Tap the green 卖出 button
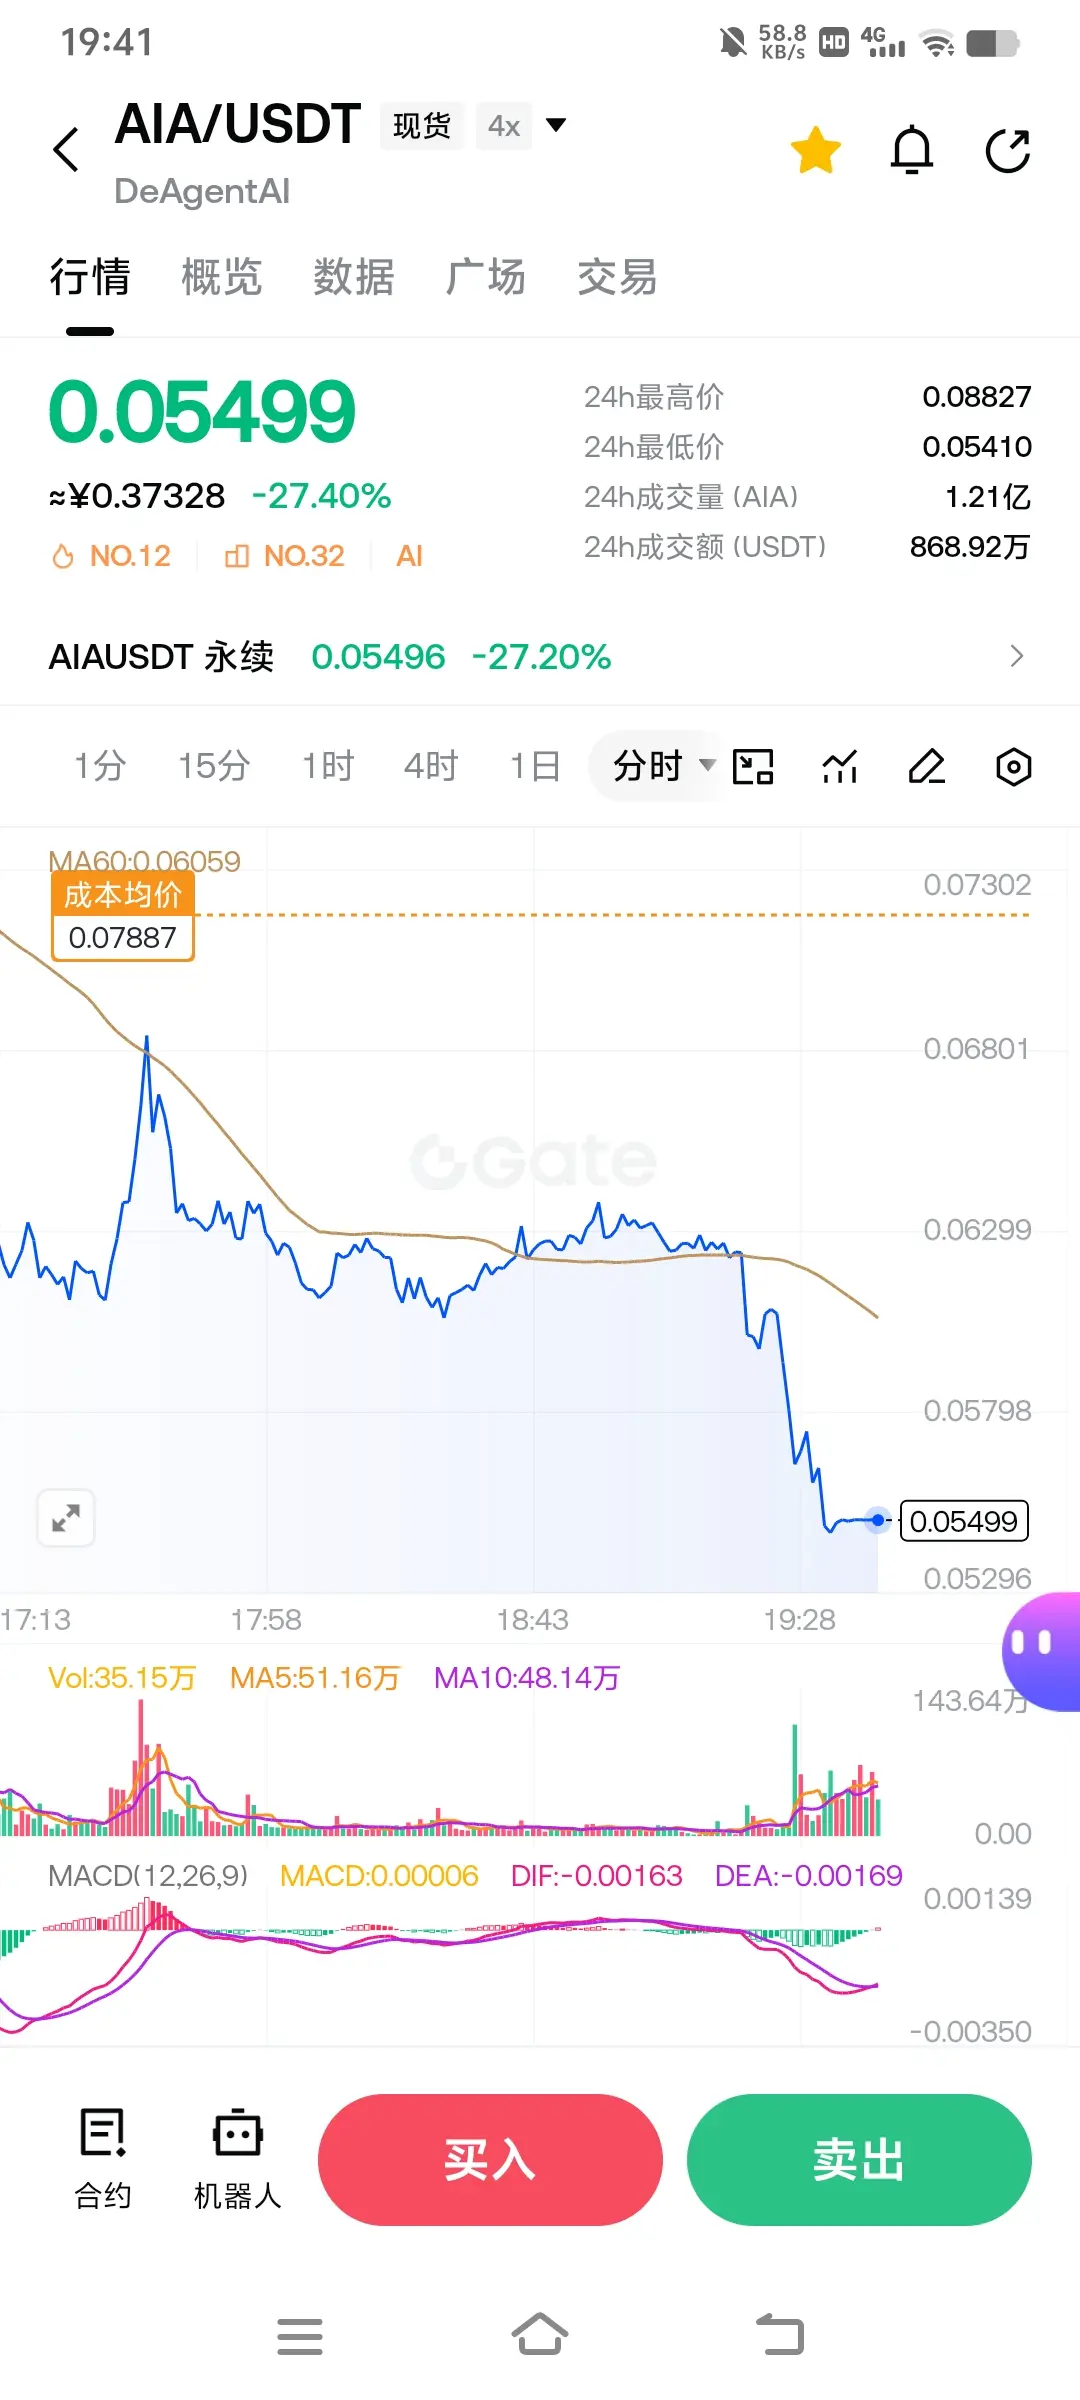Image resolution: width=1080 pixels, height=2400 pixels. click(x=859, y=2160)
